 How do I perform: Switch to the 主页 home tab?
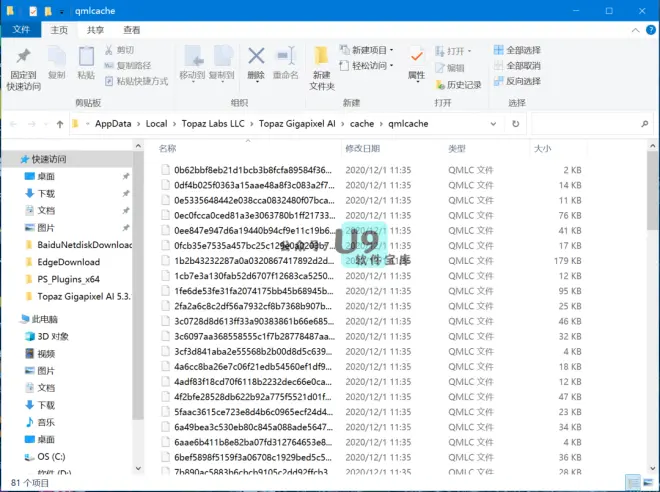coord(59,30)
